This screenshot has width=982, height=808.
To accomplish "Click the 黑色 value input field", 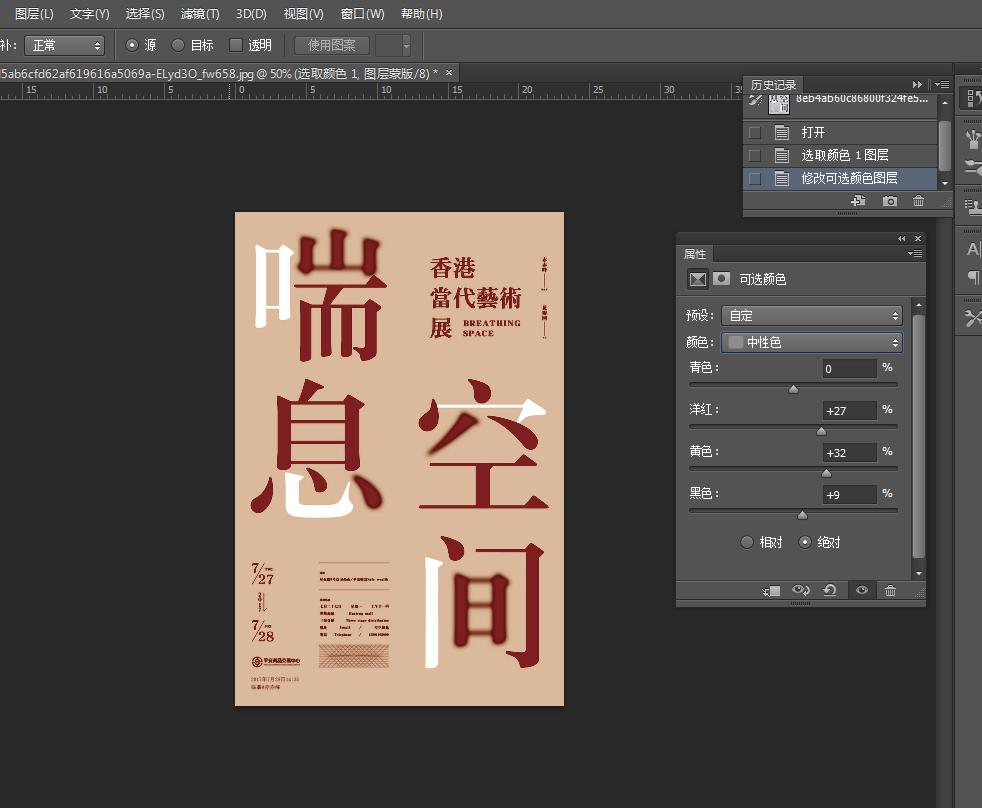I will [x=848, y=494].
